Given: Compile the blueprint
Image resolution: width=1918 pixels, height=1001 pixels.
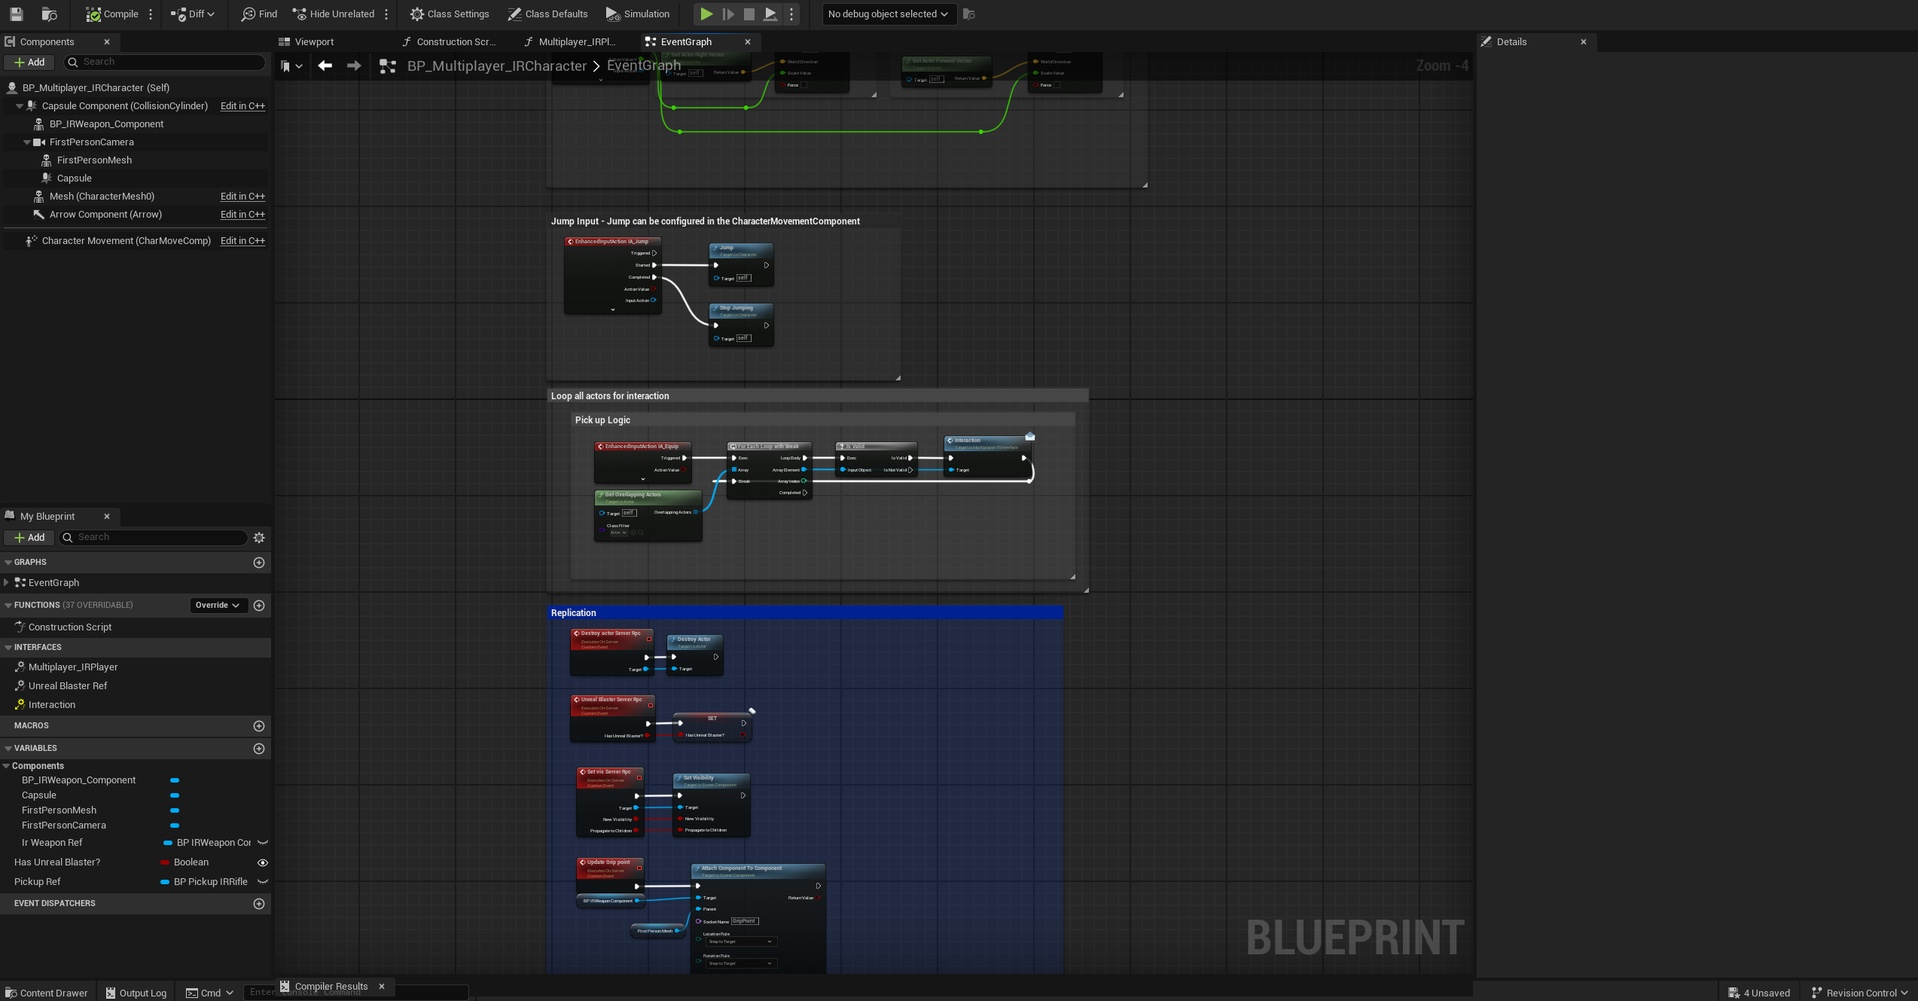Looking at the screenshot, I should 112,14.
